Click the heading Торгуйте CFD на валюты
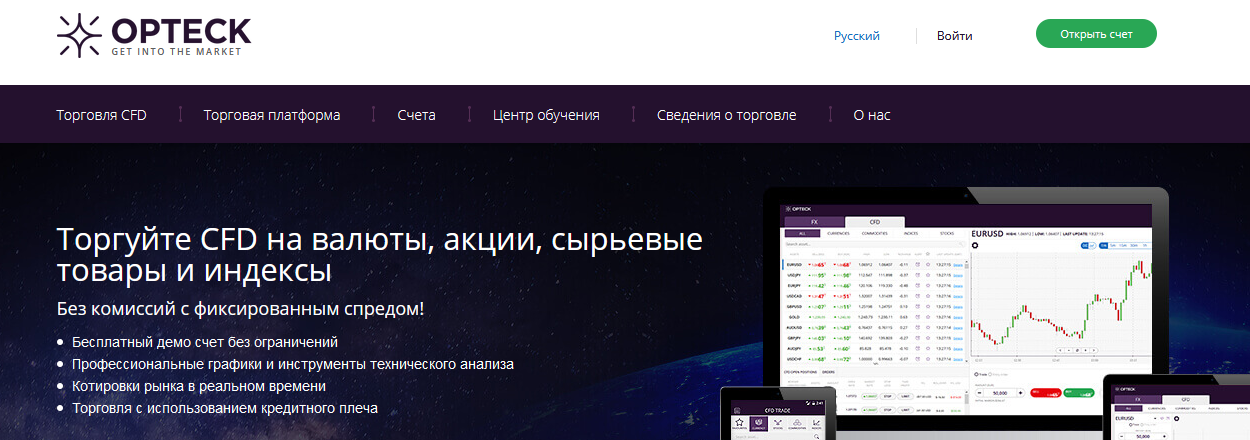Screen dimensions: 1250x440 tap(380, 255)
